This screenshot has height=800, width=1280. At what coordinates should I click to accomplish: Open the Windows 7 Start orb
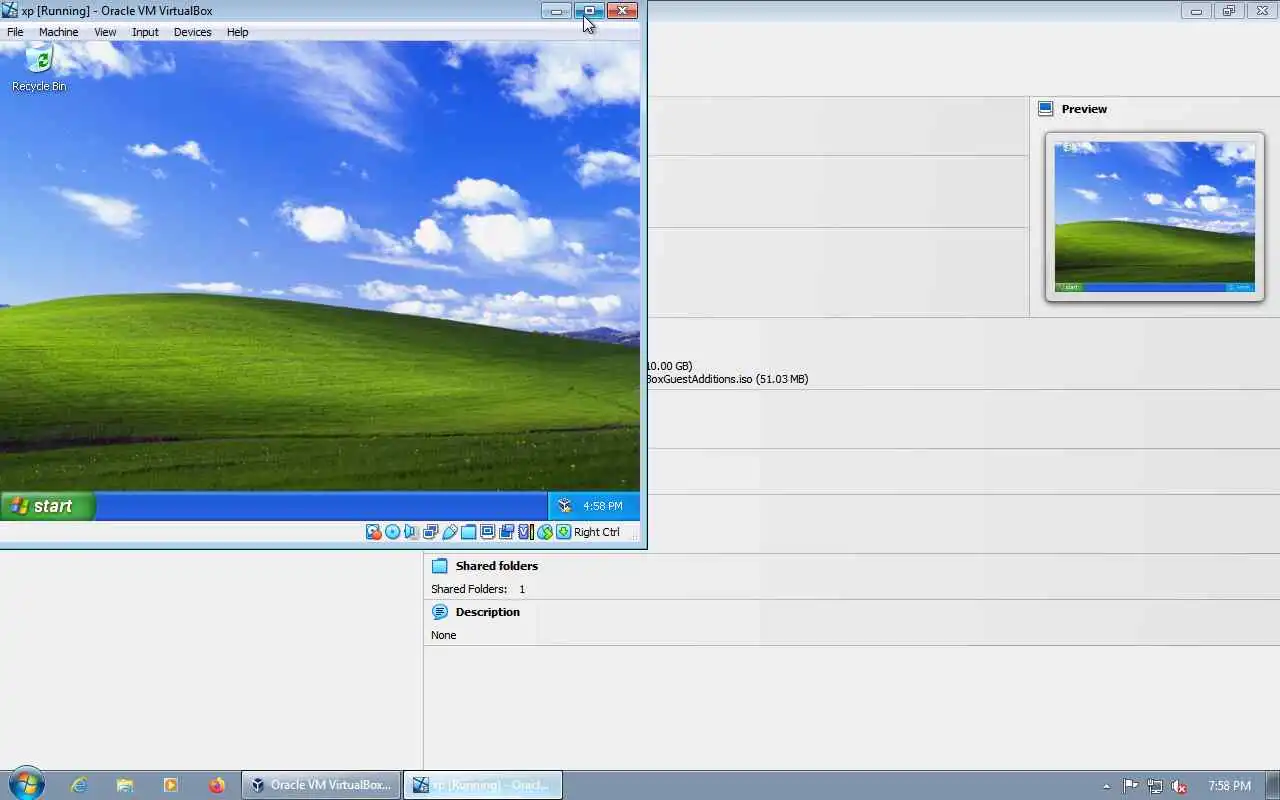click(26, 785)
